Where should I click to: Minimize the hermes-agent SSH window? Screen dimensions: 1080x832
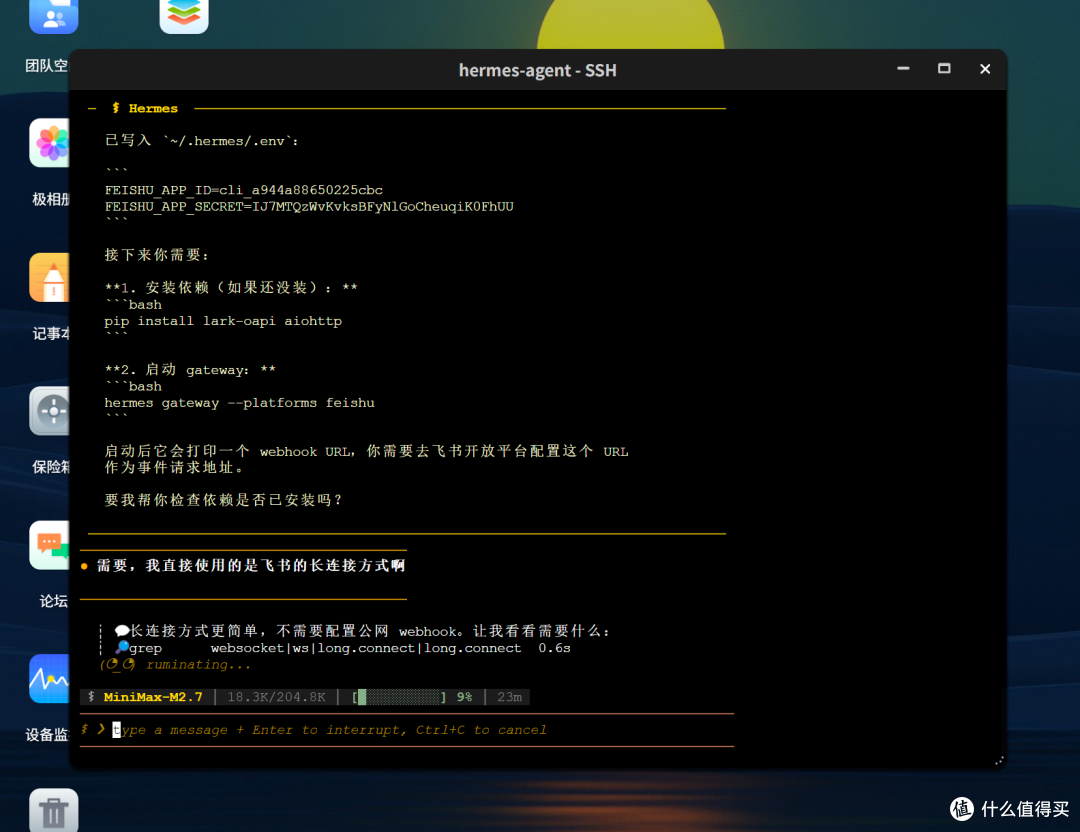tap(903, 69)
